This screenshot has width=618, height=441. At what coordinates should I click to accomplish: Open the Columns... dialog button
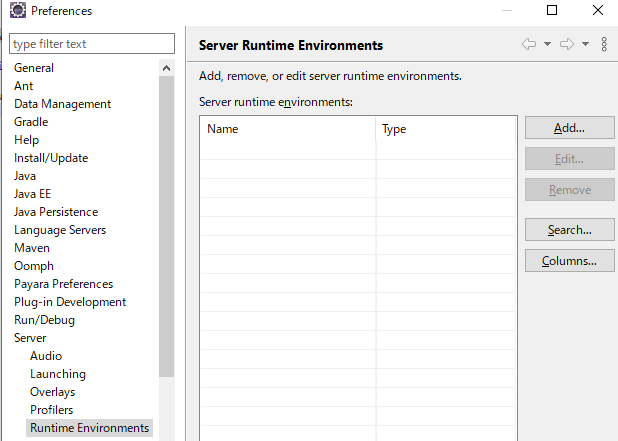568,261
